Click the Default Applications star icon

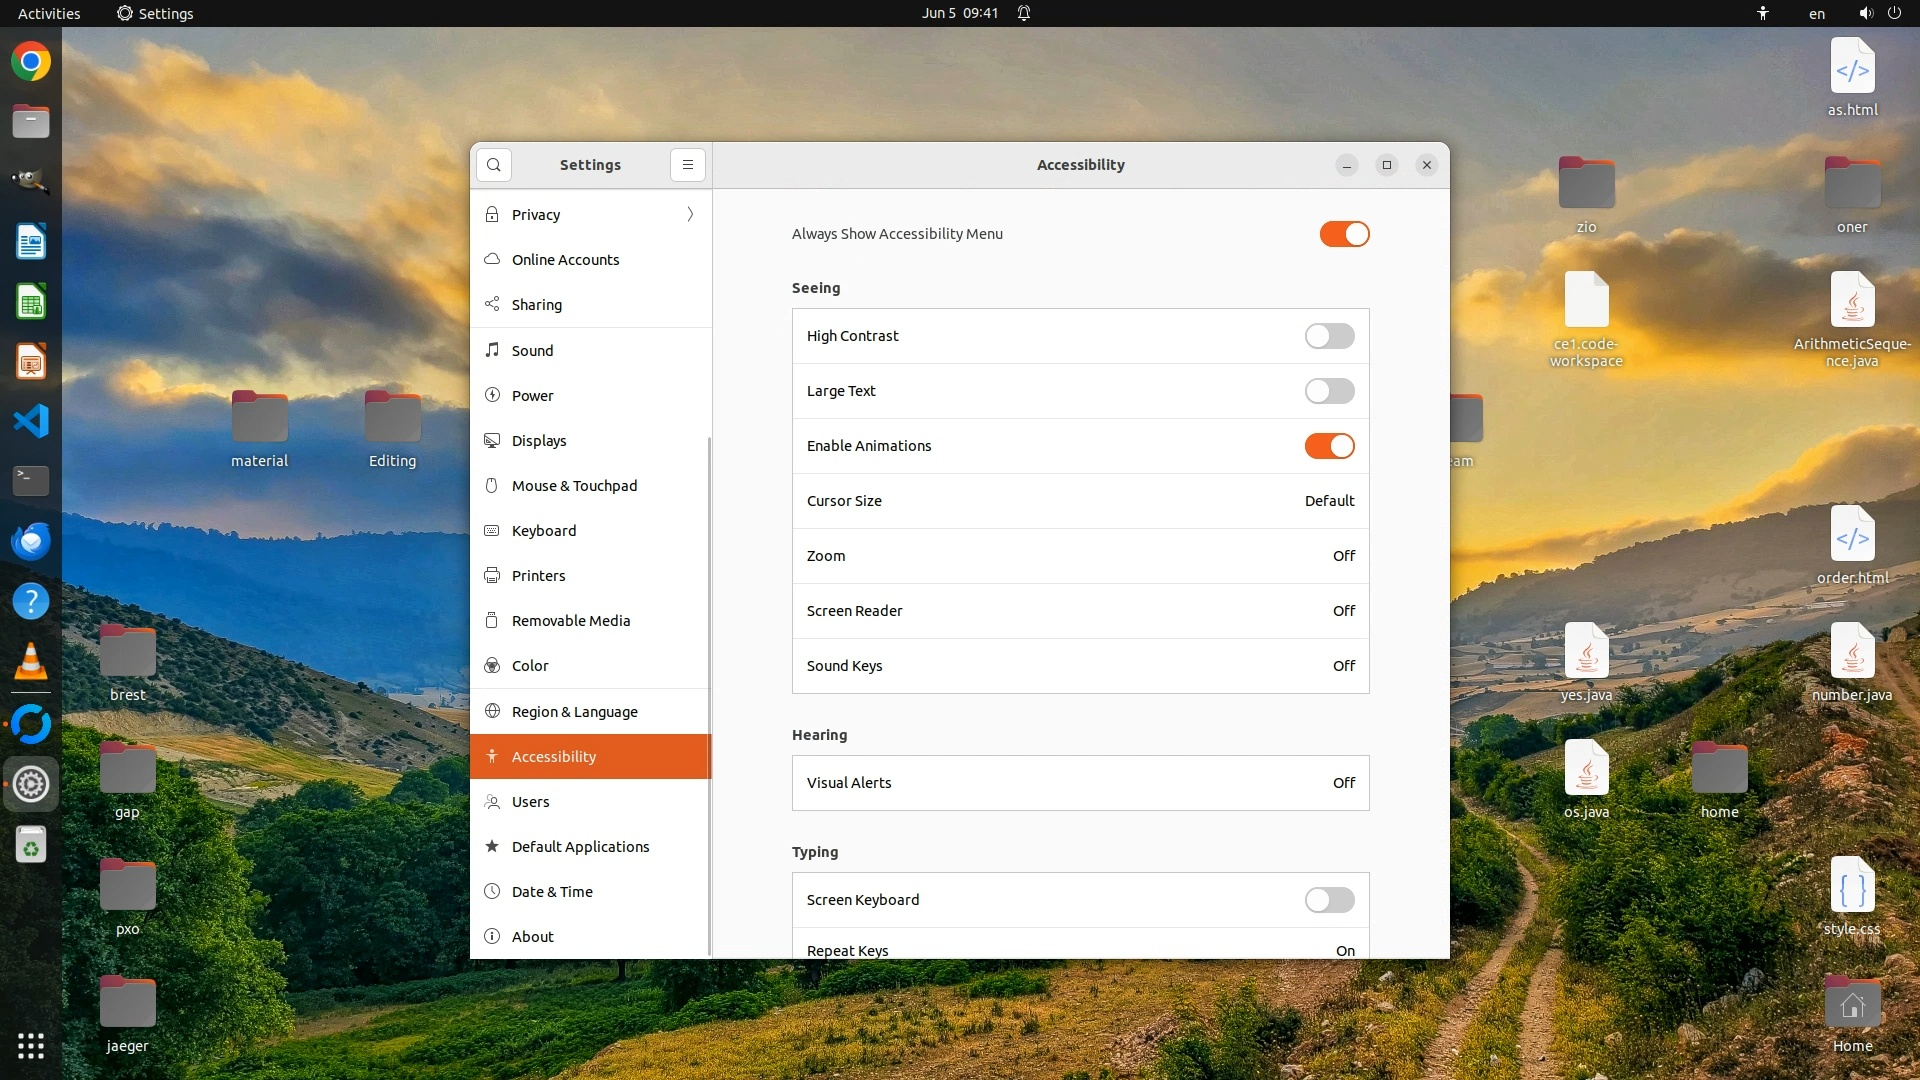492,846
